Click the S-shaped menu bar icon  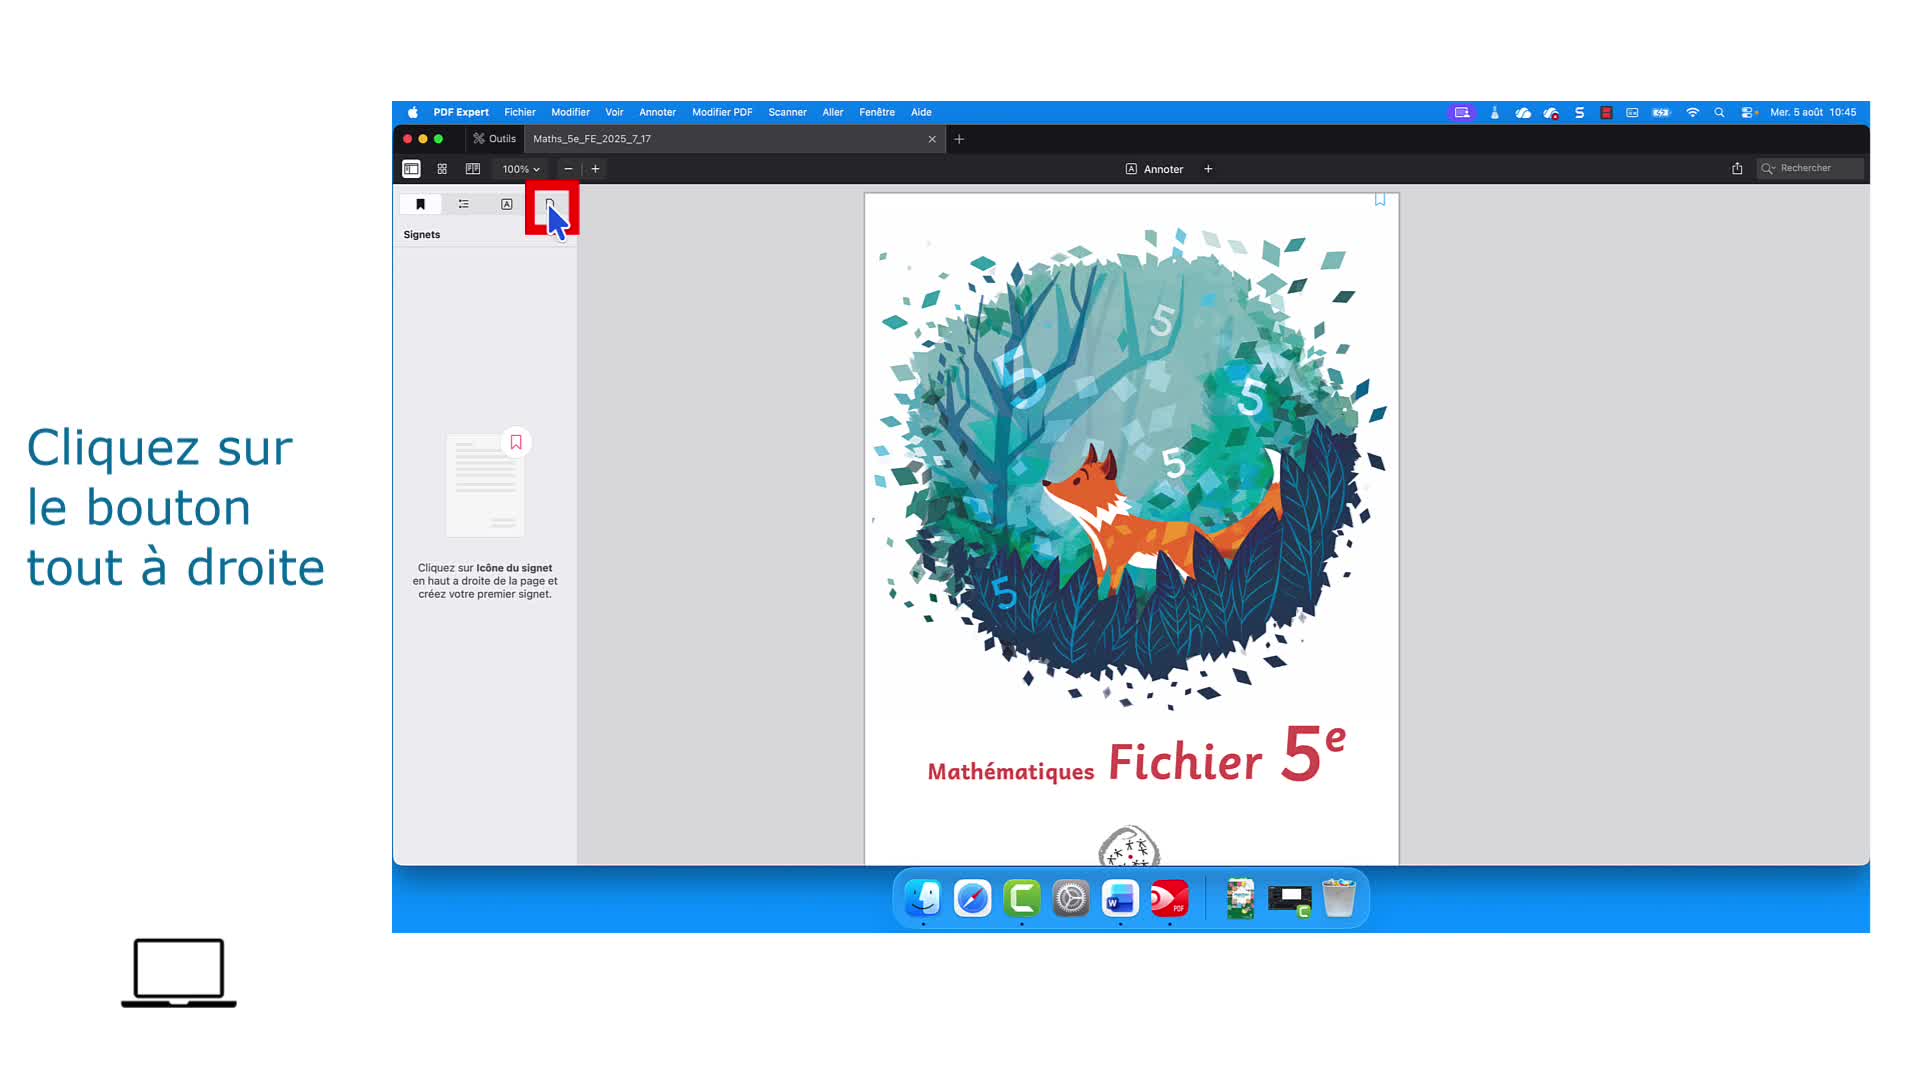(1580, 113)
